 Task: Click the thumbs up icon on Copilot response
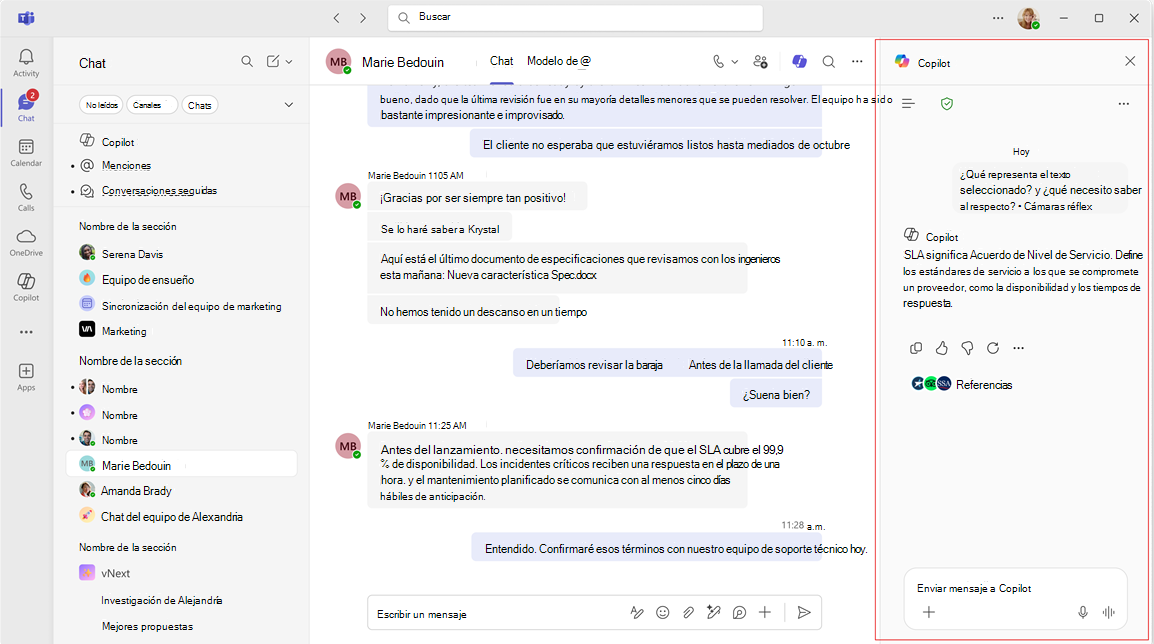coord(941,348)
